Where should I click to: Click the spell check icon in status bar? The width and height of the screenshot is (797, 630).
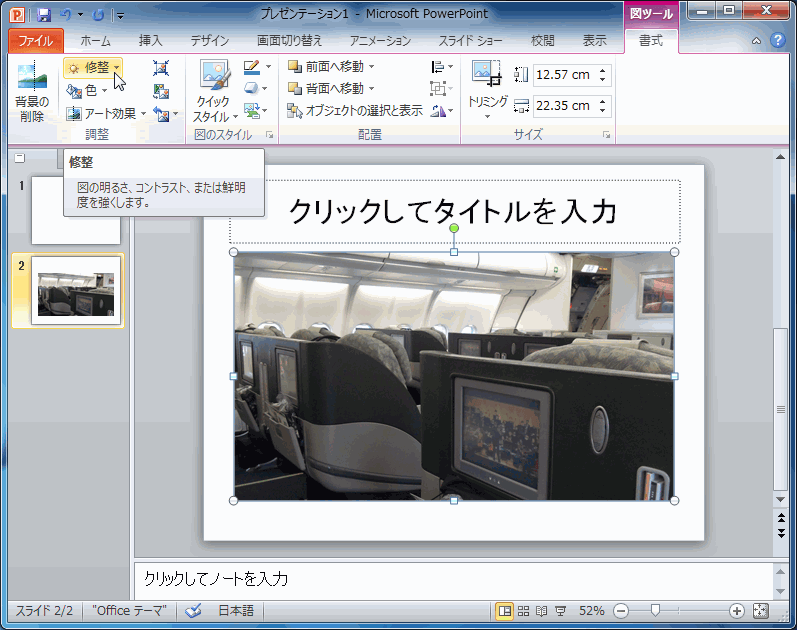194,610
